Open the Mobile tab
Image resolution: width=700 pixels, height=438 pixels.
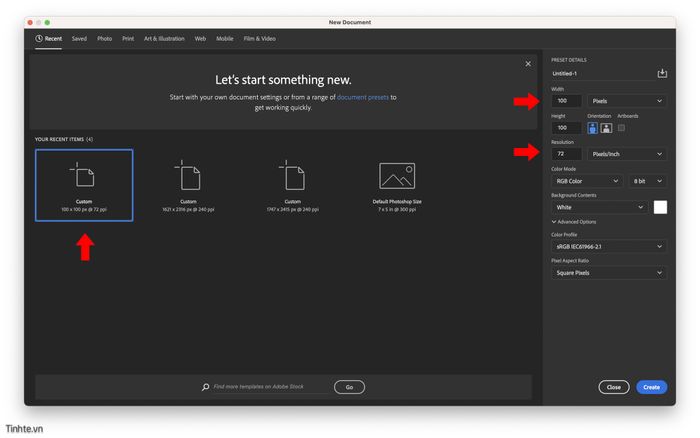[x=225, y=39]
